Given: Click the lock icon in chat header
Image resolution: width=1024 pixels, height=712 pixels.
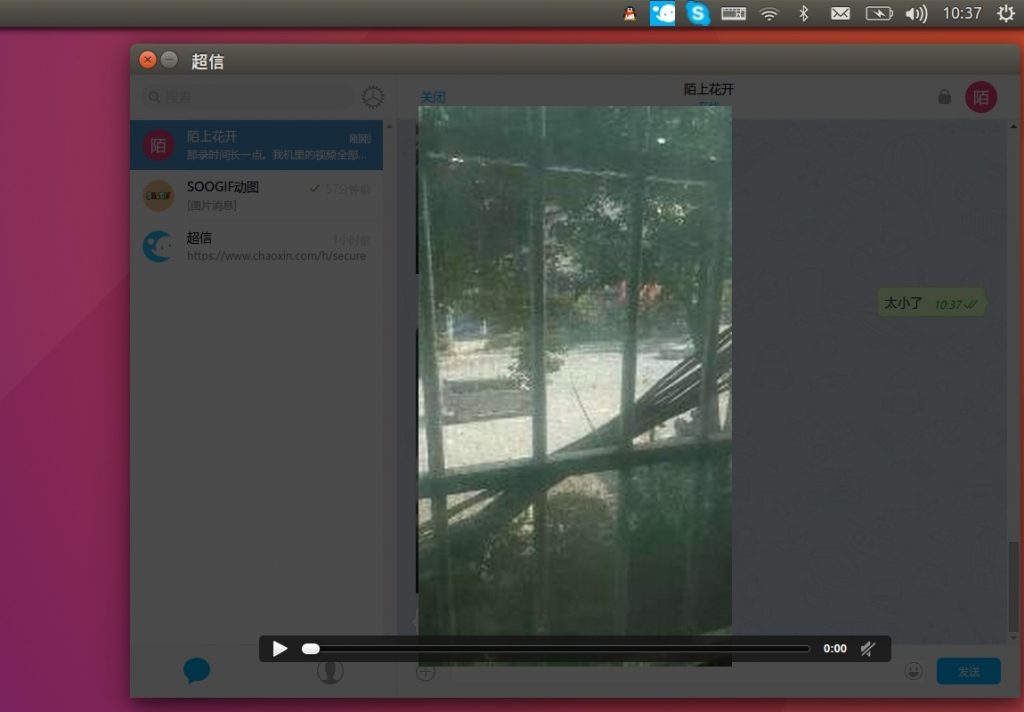Looking at the screenshot, I should [x=944, y=97].
